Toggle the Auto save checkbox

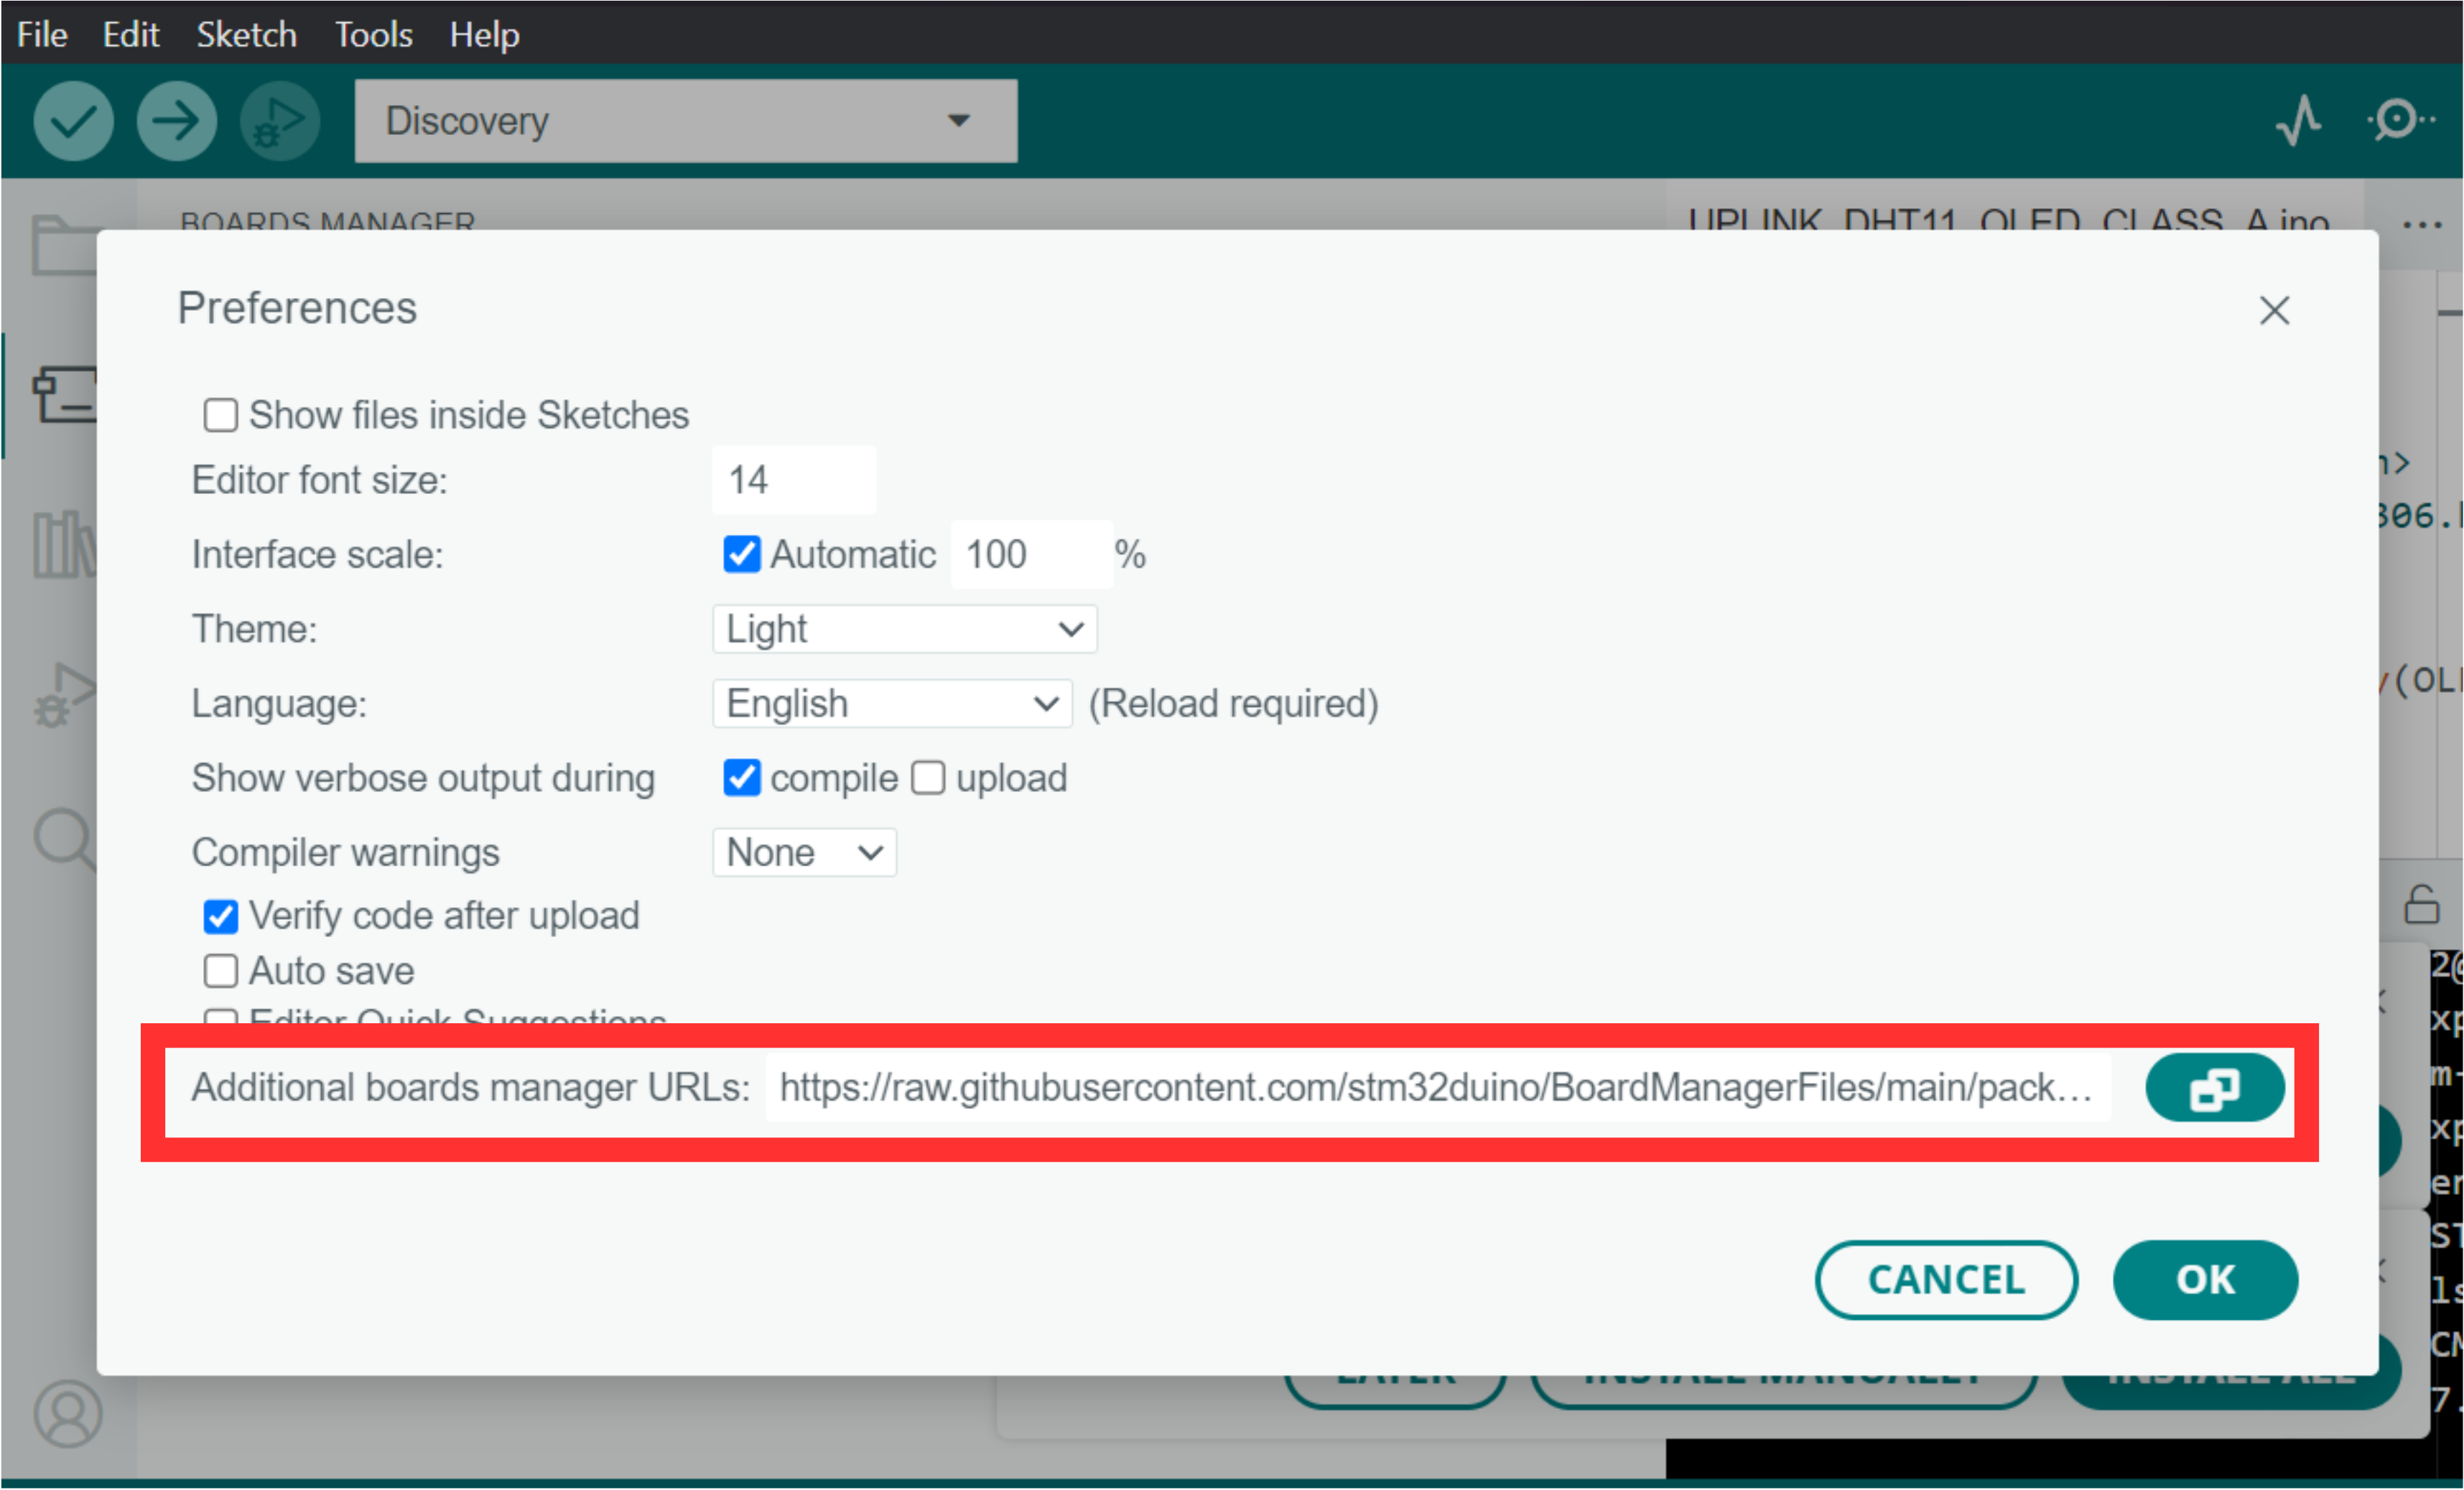click(x=220, y=971)
